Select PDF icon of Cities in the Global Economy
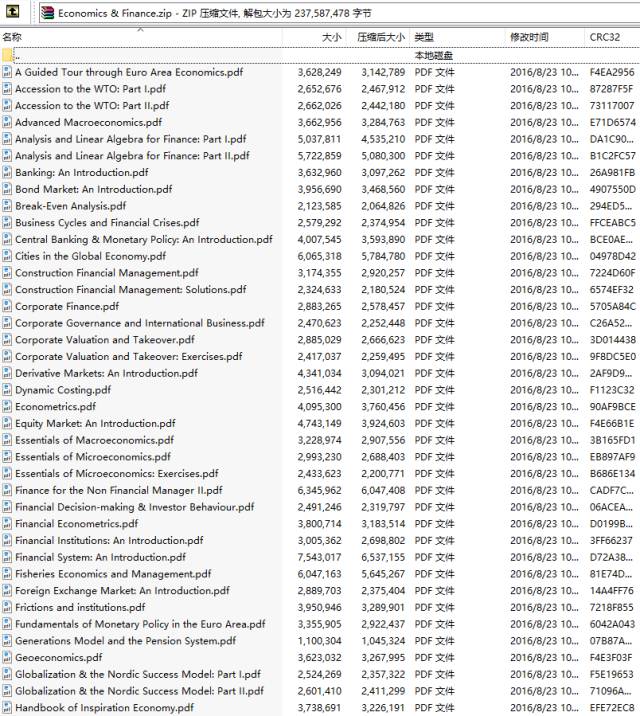Image resolution: width=640 pixels, height=716 pixels. pyautogui.click(x=7, y=256)
